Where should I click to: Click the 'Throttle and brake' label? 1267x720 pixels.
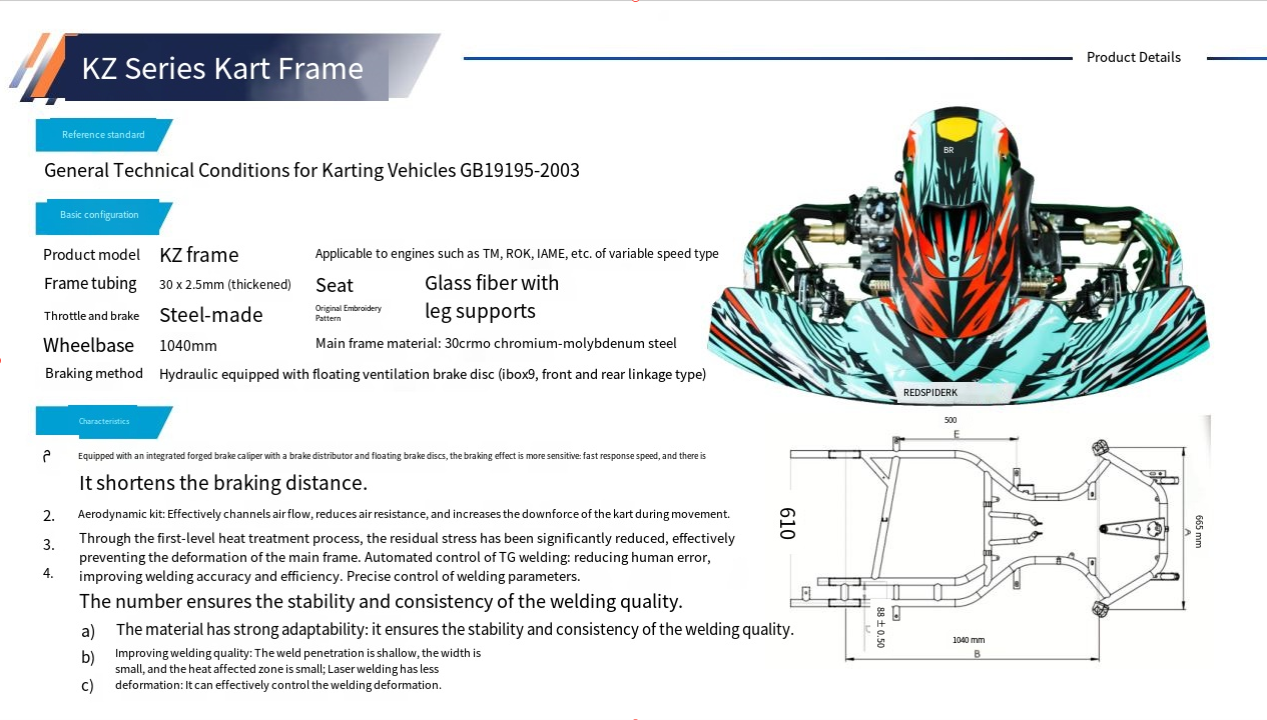(x=92, y=316)
